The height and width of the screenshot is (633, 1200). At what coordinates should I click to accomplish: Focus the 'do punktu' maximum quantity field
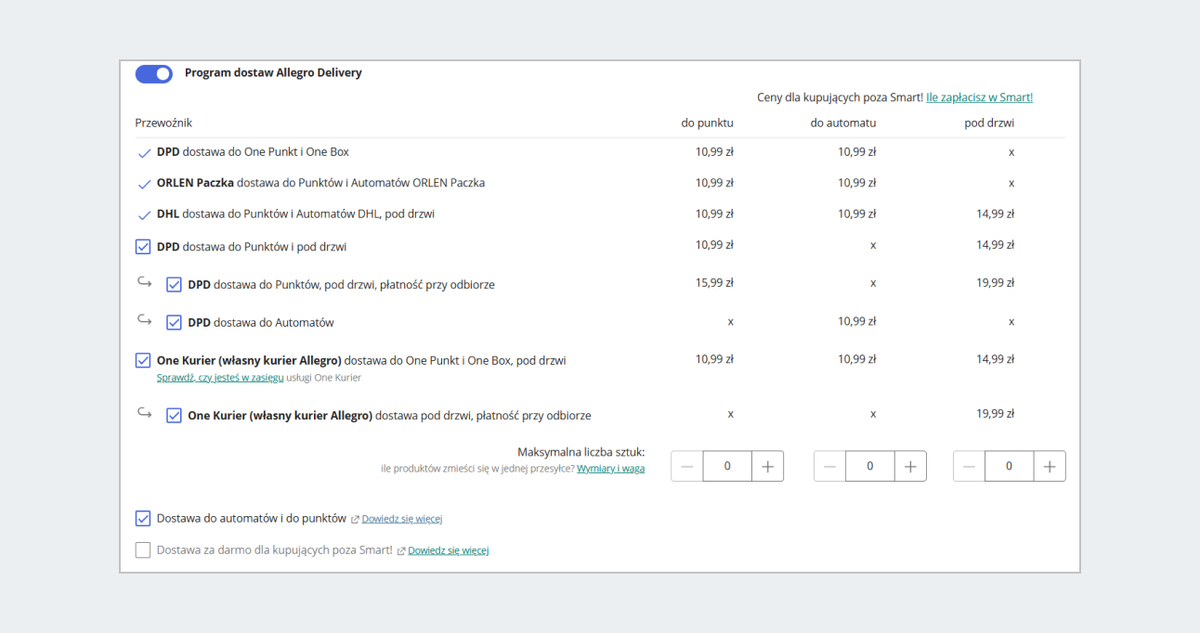click(x=727, y=466)
